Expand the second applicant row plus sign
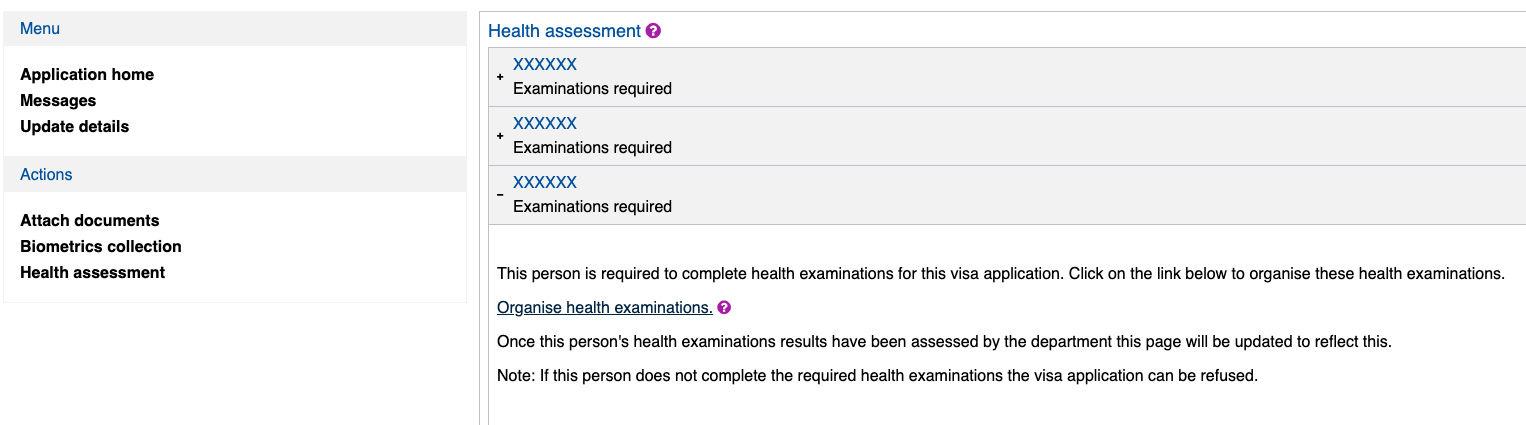1526x425 pixels. 500,136
